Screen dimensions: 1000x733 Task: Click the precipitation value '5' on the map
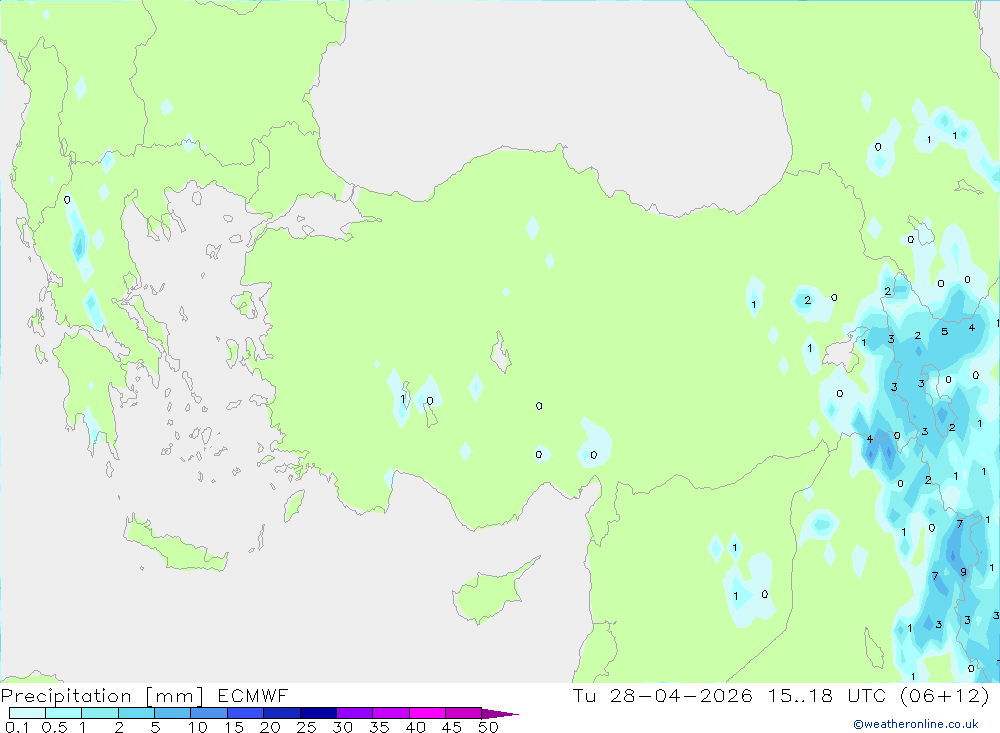tap(945, 332)
